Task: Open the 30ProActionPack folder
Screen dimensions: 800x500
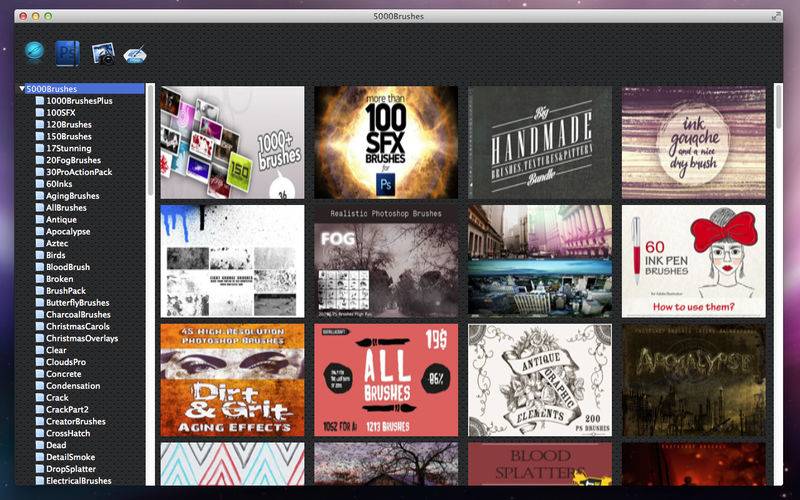Action: tap(74, 172)
